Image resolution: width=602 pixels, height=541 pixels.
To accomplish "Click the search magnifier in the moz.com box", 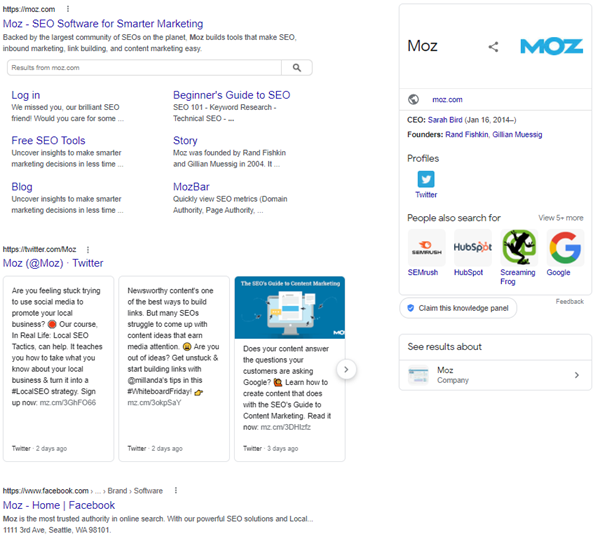I will [x=297, y=68].
